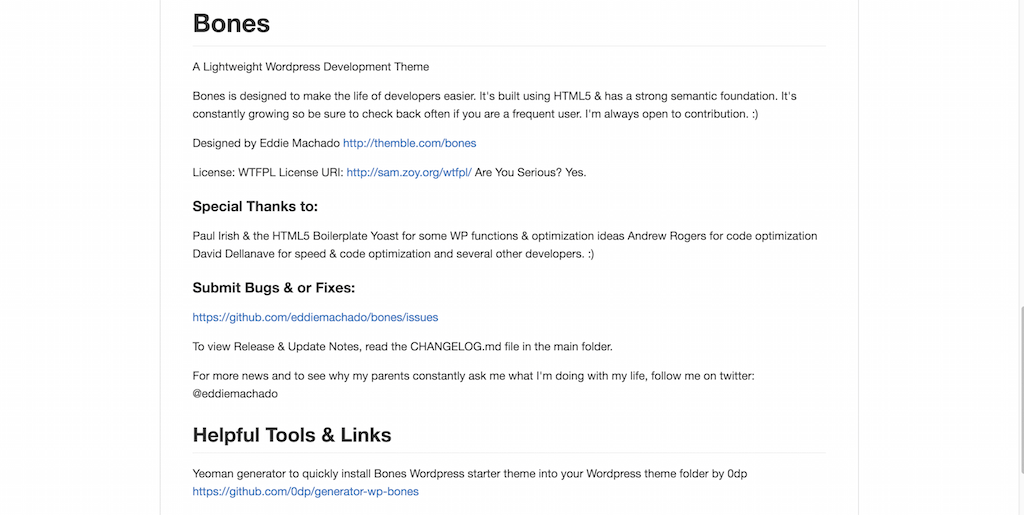The height and width of the screenshot is (515, 1024).
Task: Visit the github bones issues link
Action: pos(315,317)
